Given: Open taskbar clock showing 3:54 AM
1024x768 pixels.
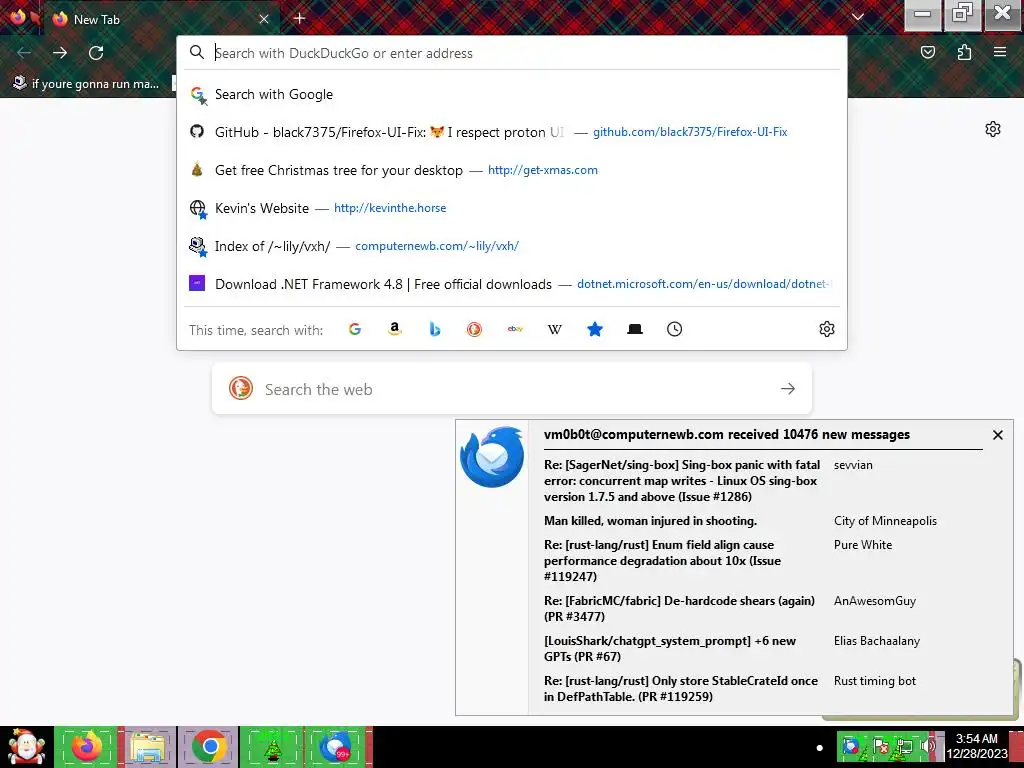Looking at the screenshot, I should point(977,746).
